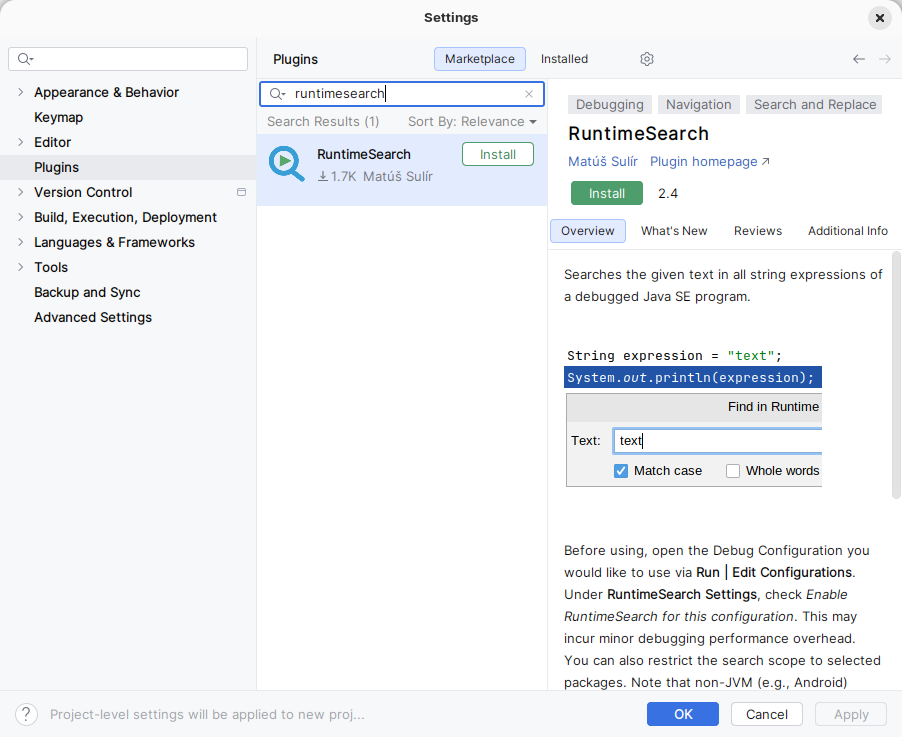Click the forward navigation arrow
The image size is (902, 737).
(x=885, y=59)
